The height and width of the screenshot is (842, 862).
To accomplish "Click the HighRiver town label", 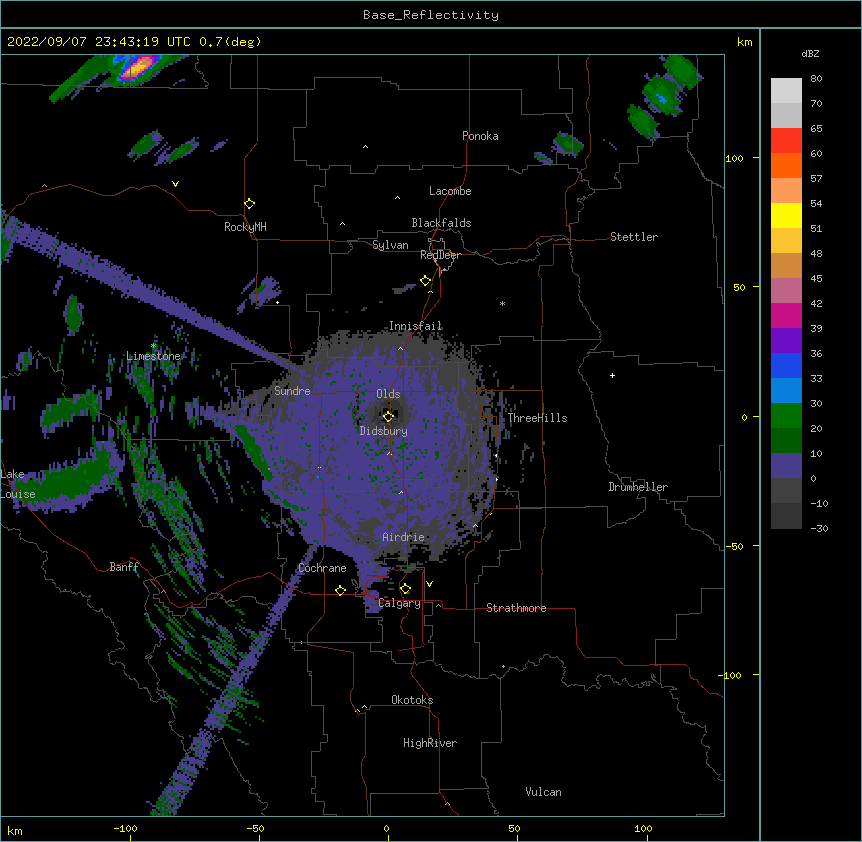I will coord(430,743).
